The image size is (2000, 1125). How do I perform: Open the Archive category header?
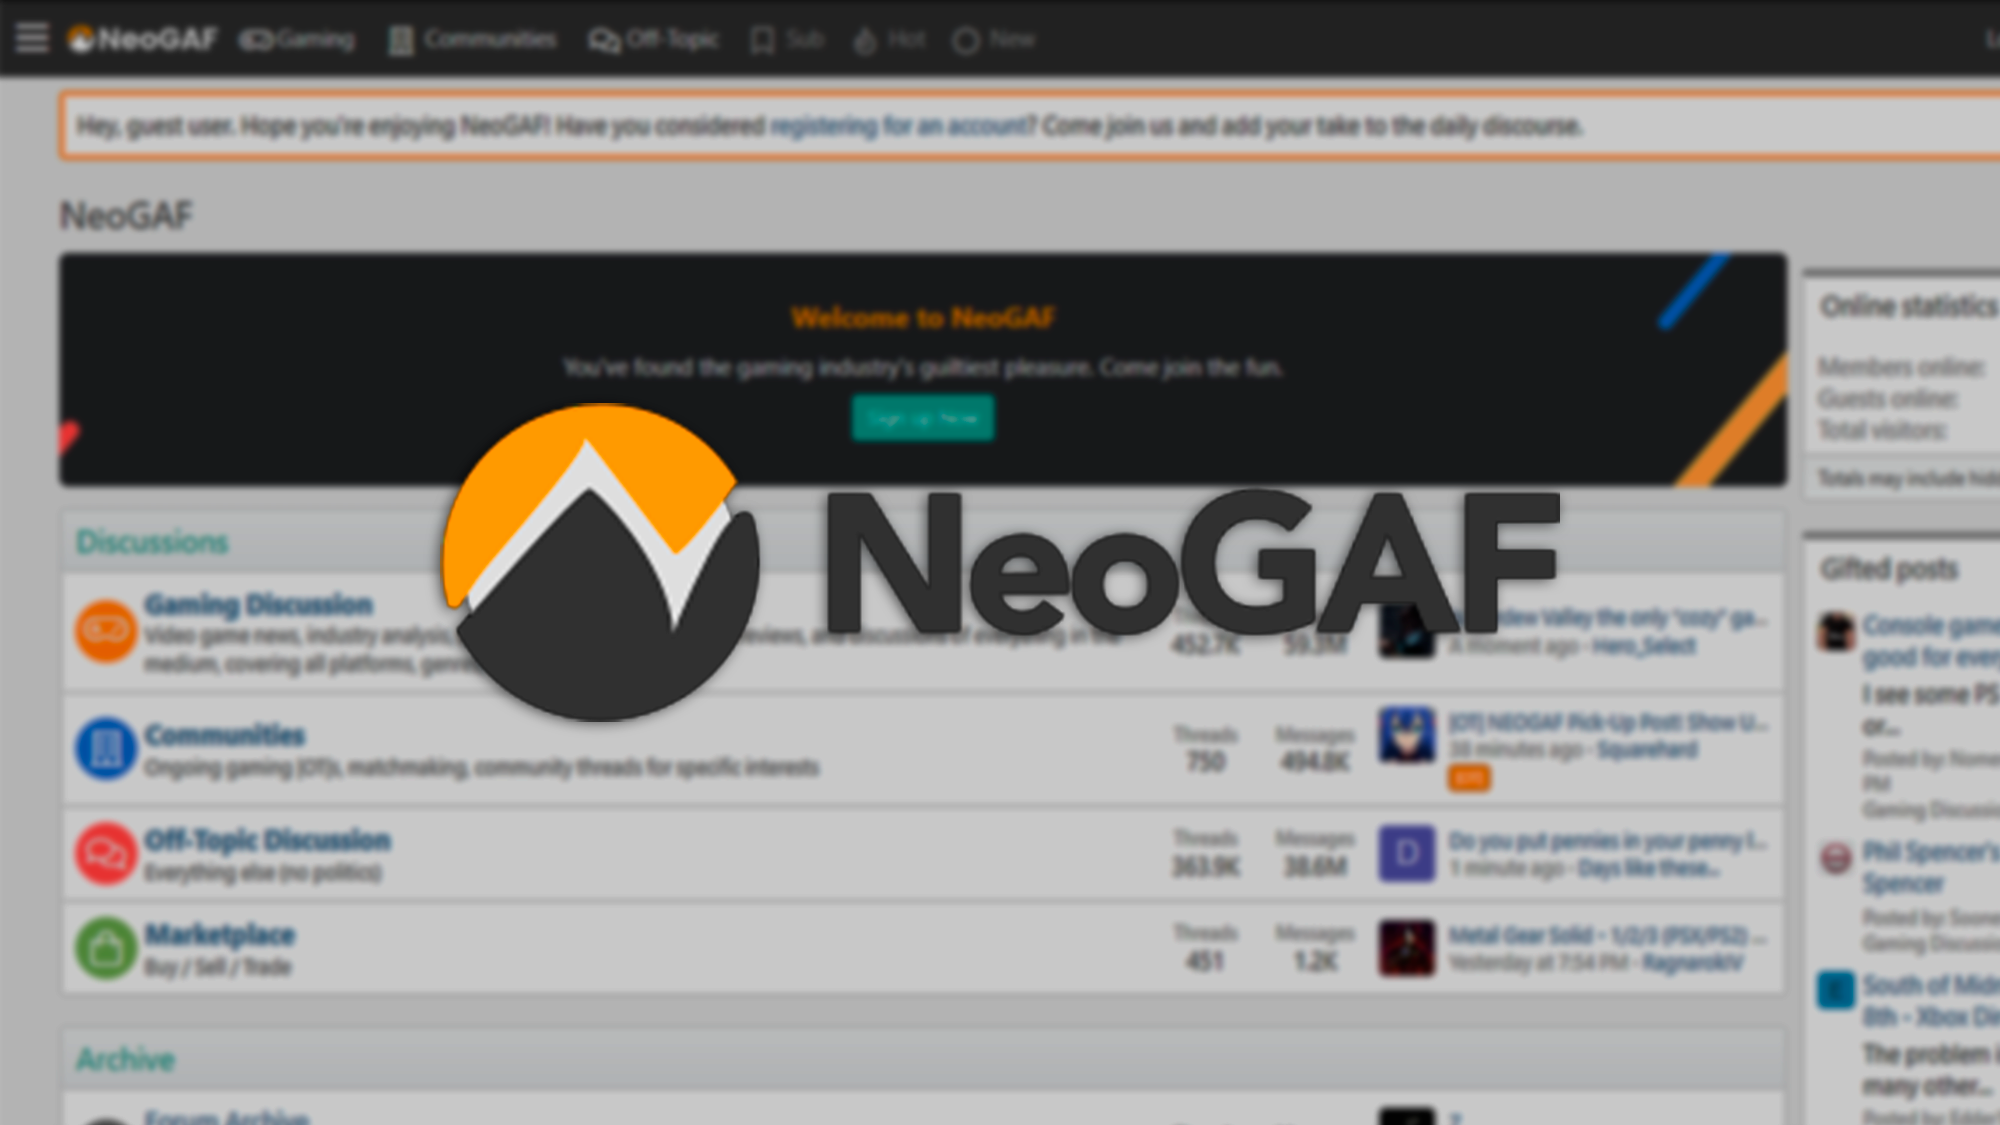point(125,1059)
